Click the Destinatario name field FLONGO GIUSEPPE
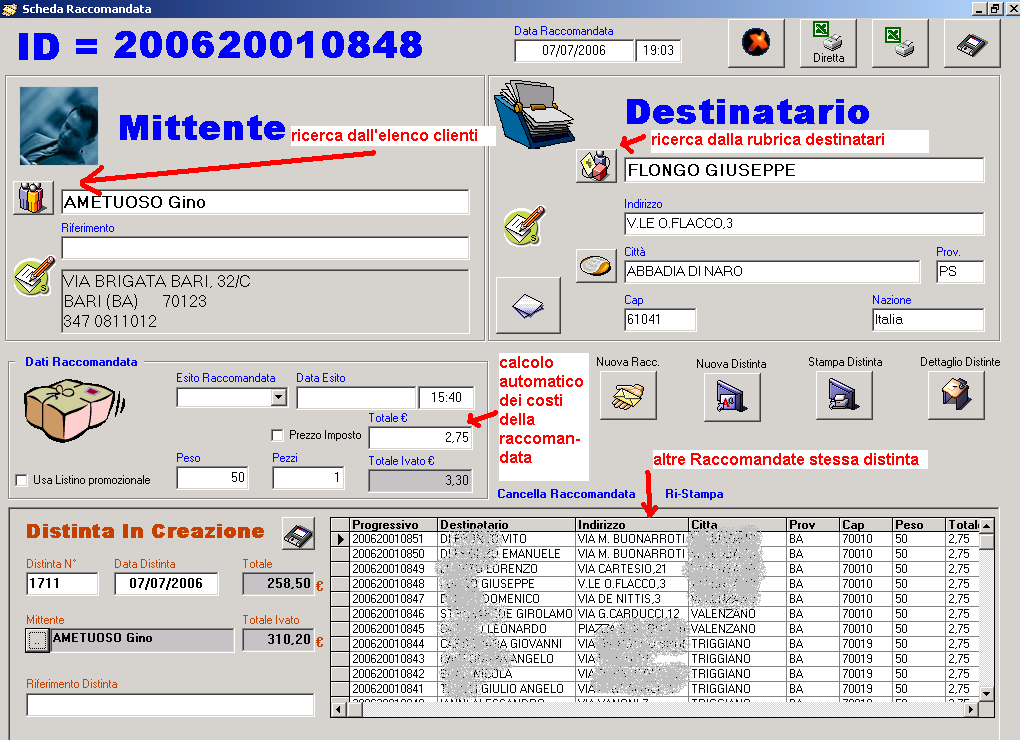This screenshot has height=740, width=1020. coord(804,170)
